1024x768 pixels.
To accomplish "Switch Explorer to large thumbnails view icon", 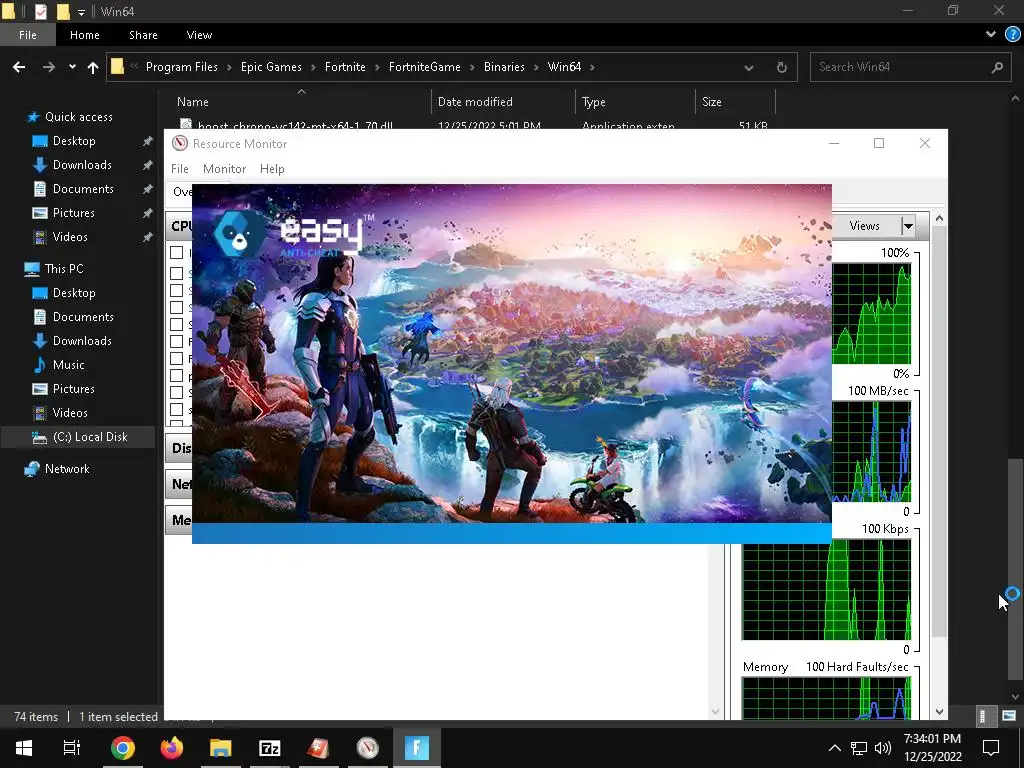I will (x=1009, y=716).
